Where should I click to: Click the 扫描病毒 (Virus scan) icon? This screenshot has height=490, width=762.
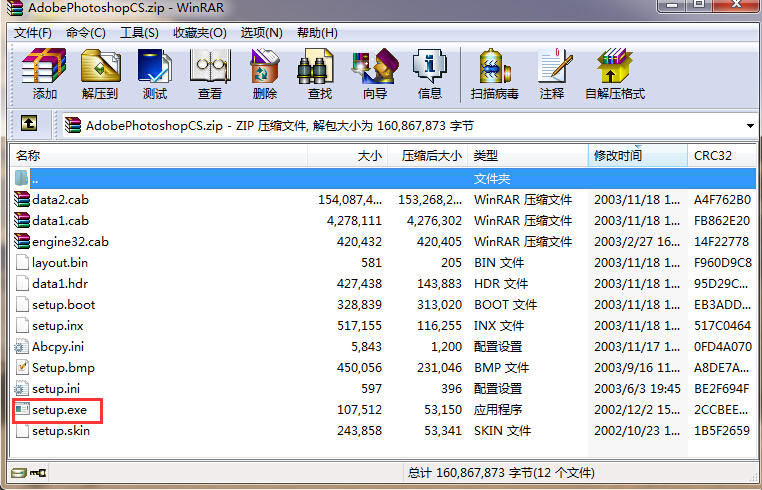495,66
